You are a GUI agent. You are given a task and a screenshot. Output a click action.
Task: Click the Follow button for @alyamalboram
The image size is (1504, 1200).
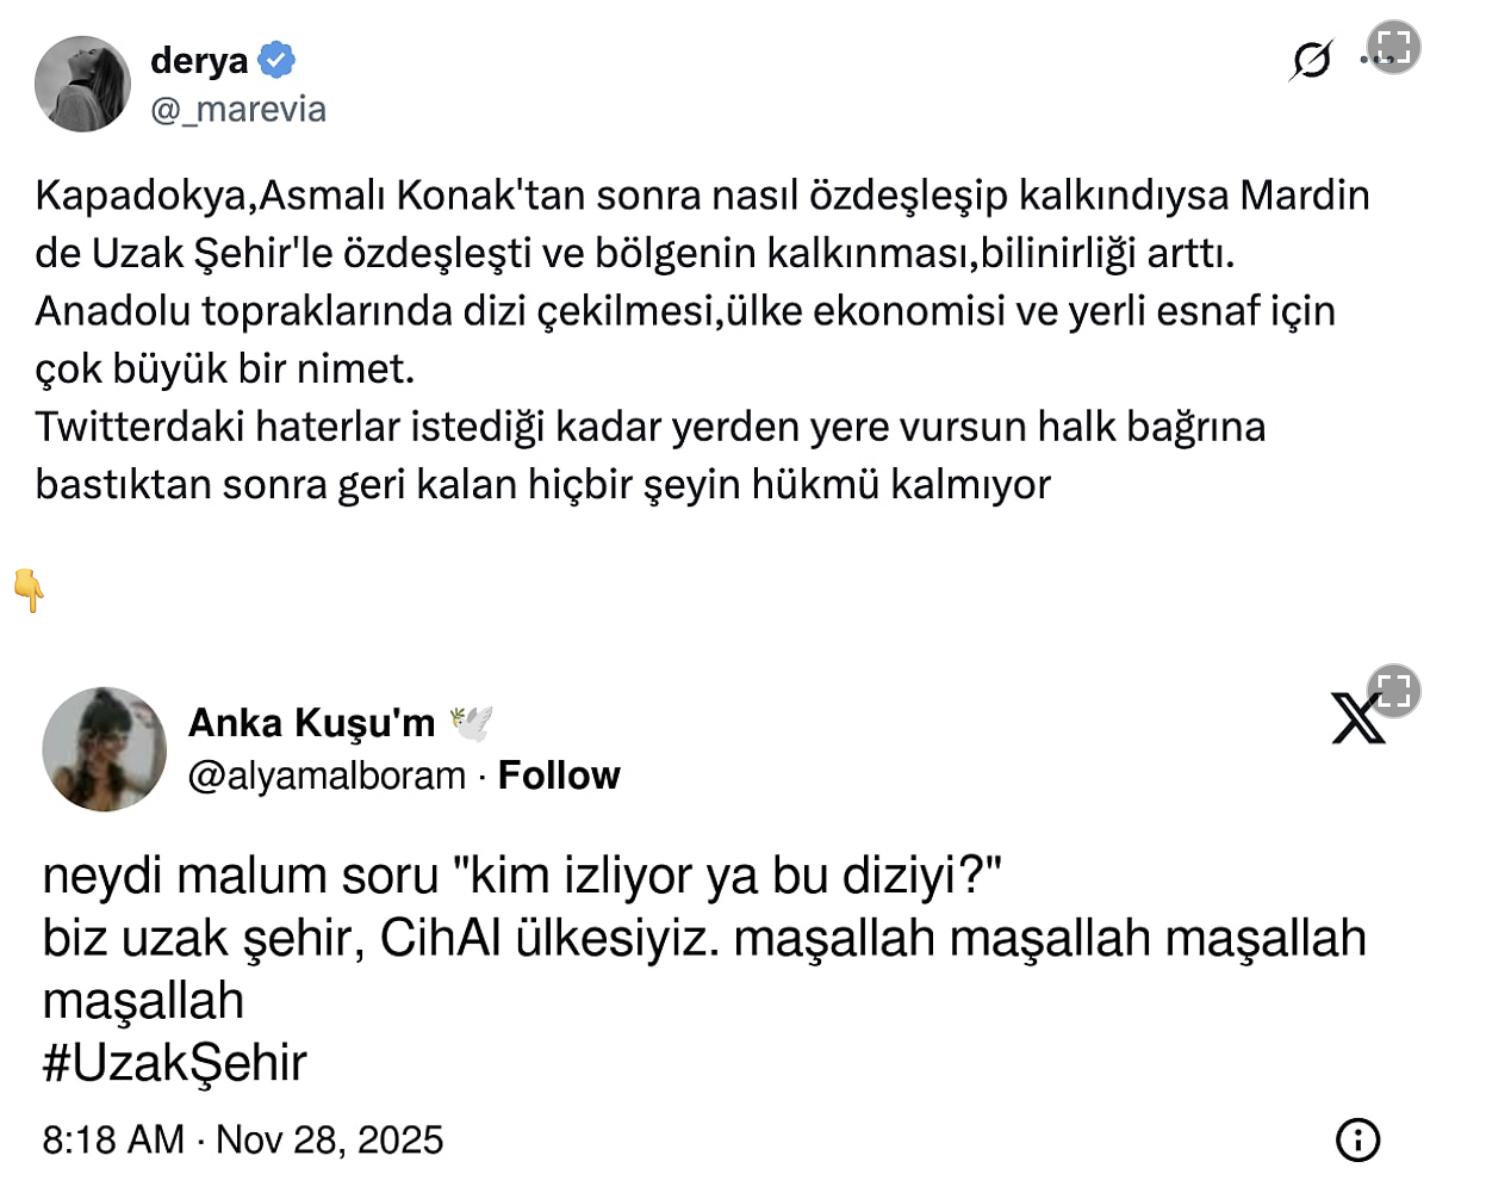tap(558, 774)
